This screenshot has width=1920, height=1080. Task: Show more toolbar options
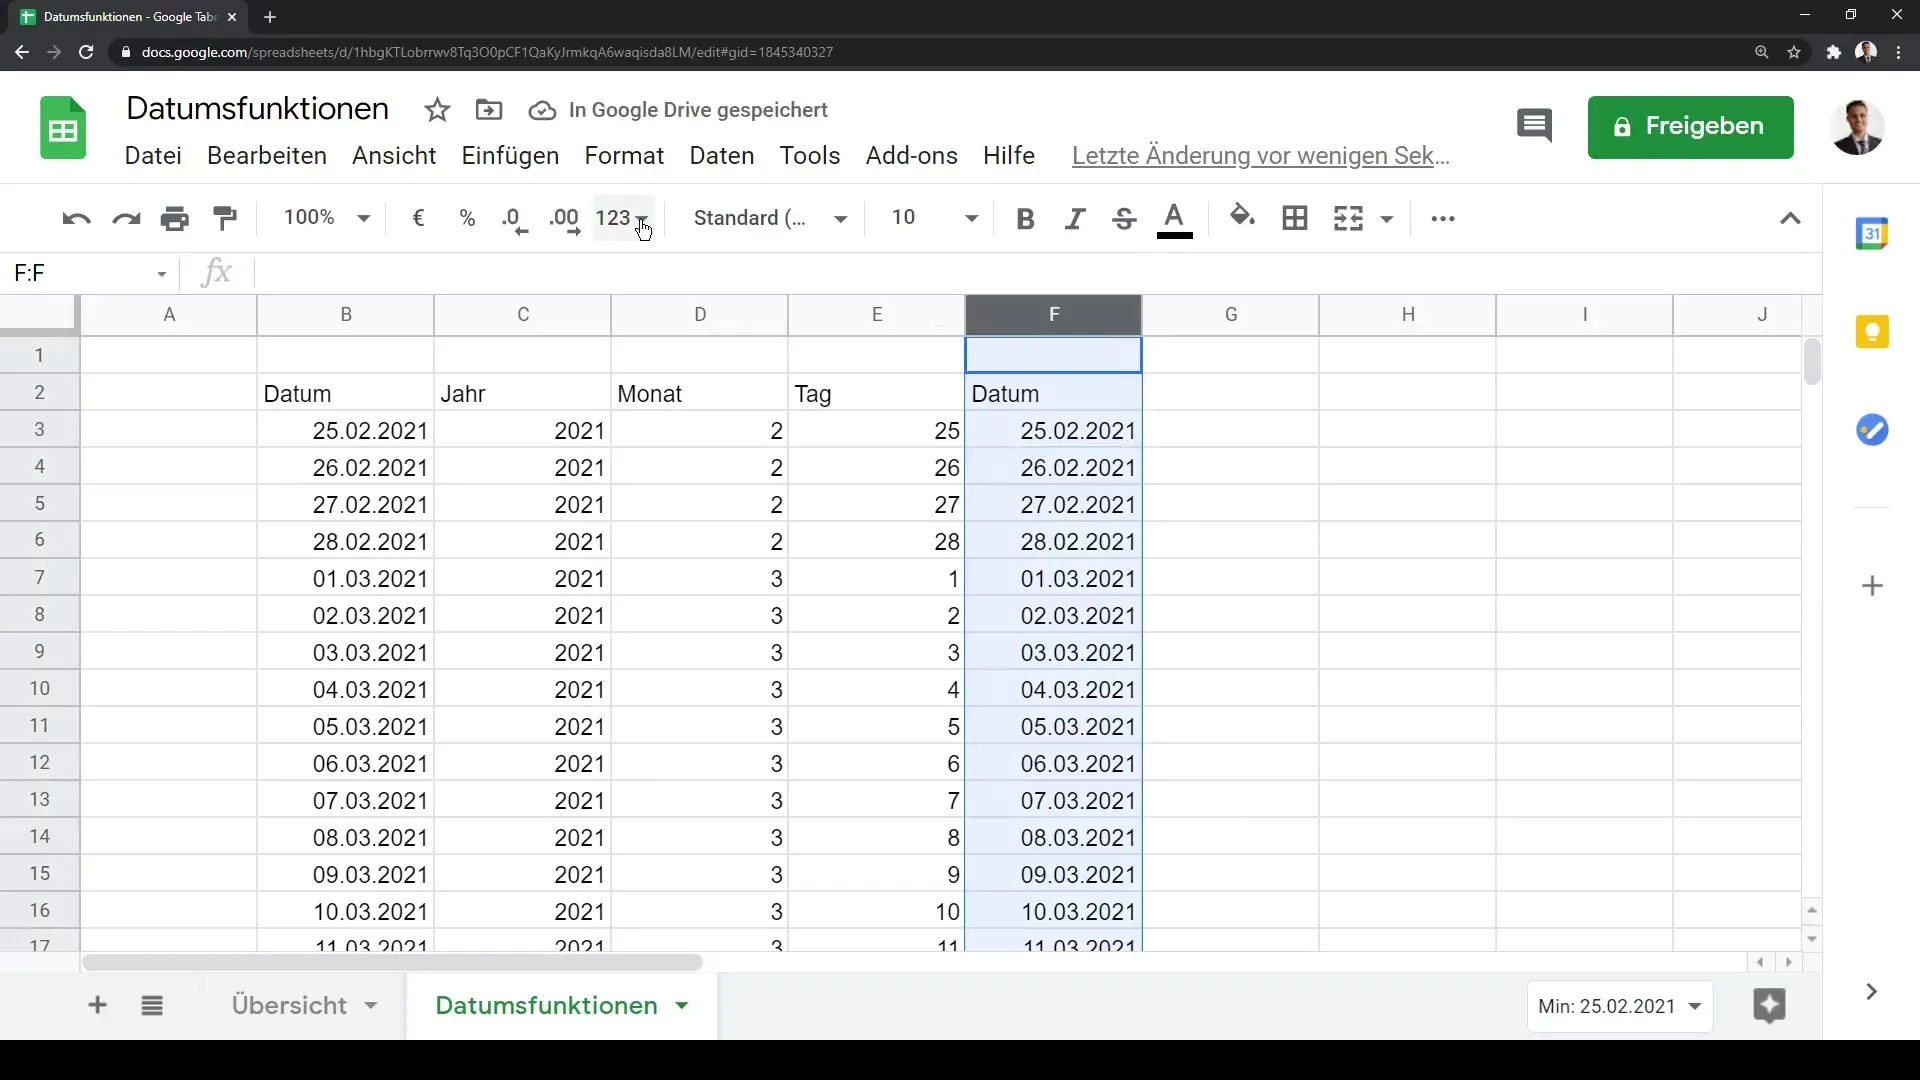[x=1443, y=219]
